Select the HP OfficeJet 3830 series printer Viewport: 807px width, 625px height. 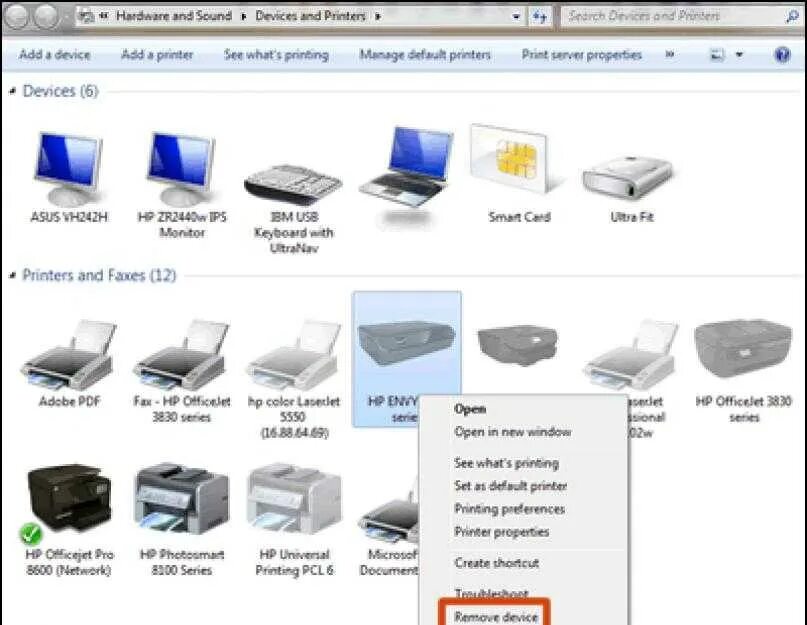743,371
